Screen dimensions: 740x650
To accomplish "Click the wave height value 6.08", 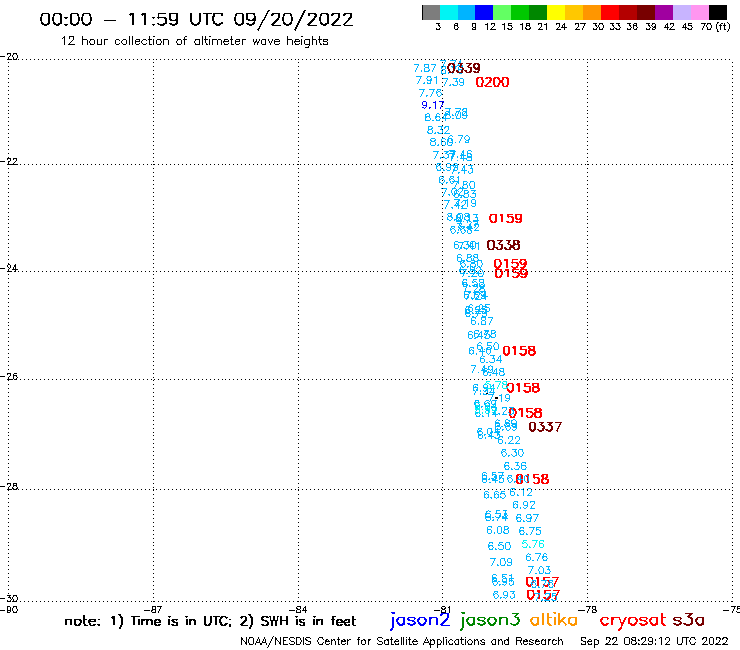I will click(x=498, y=530).
